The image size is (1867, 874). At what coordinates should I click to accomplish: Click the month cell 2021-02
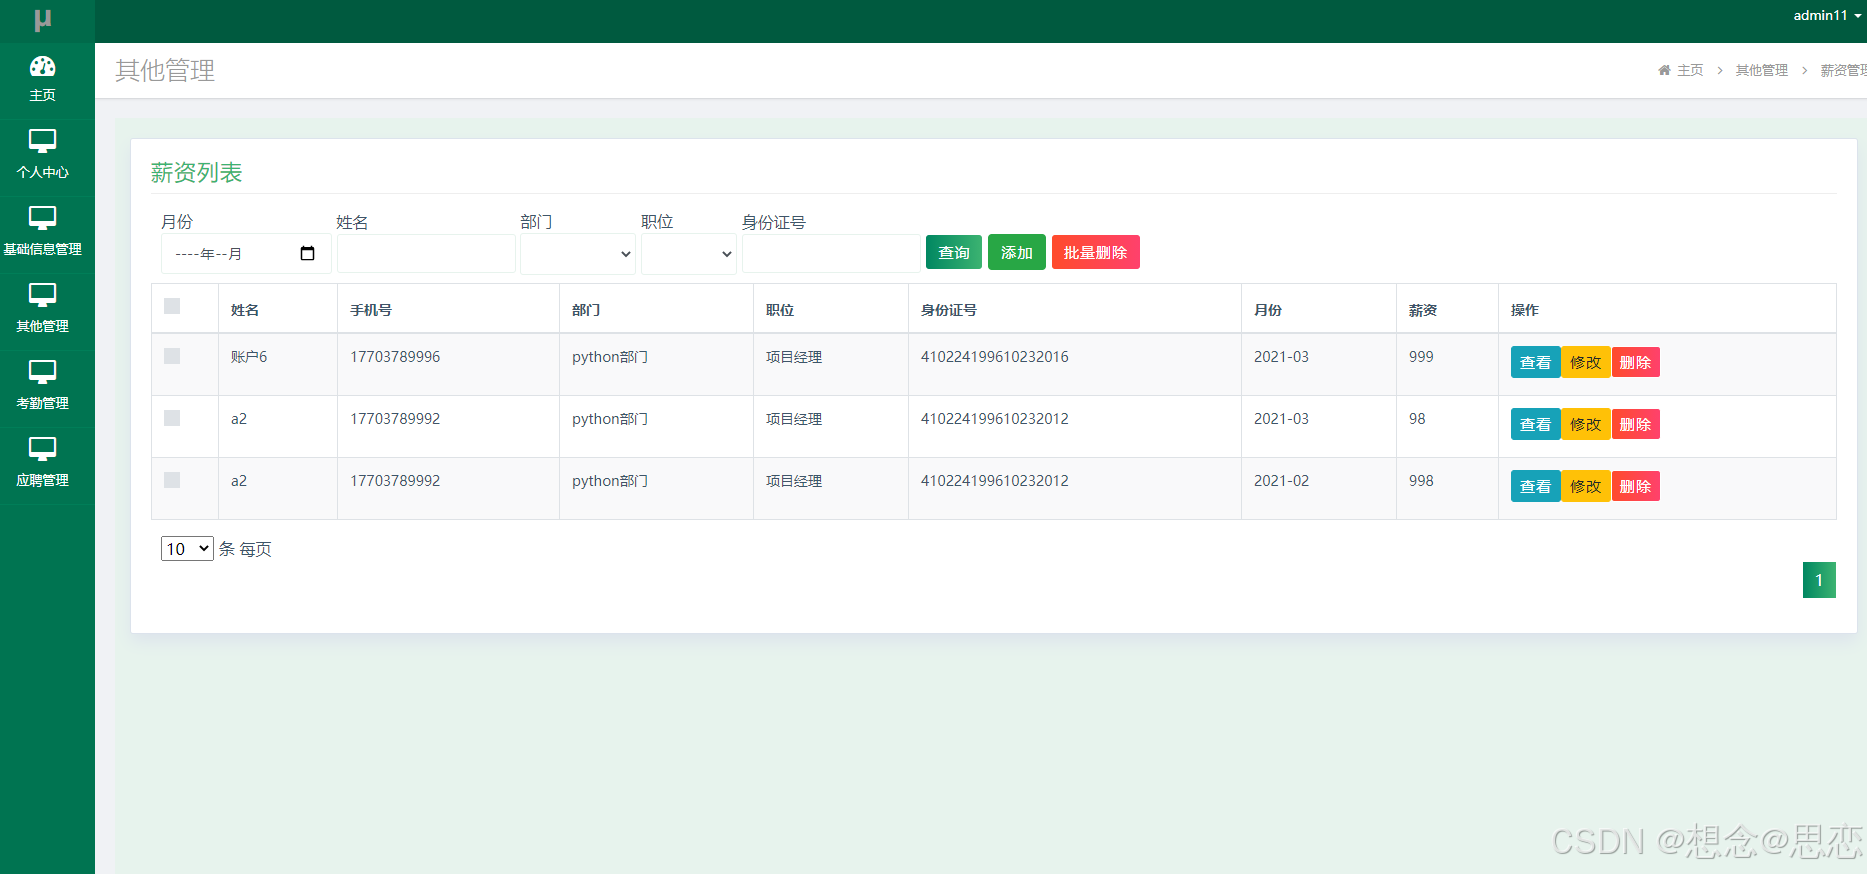1281,481
